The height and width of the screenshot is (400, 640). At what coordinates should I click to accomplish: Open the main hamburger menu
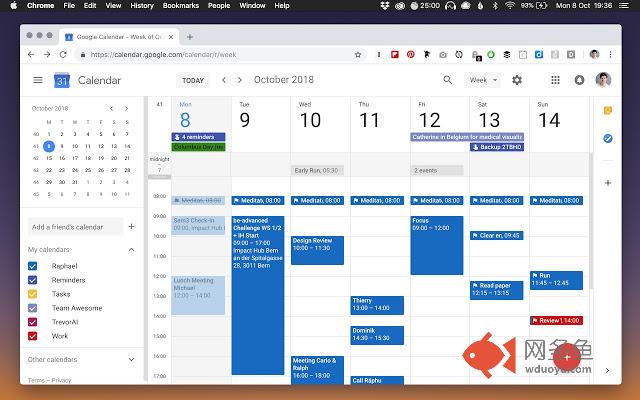[38, 80]
